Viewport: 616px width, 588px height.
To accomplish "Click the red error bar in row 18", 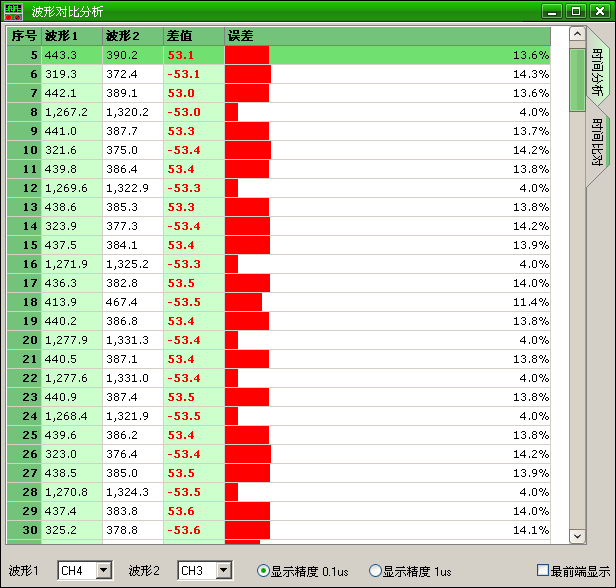I will [243, 302].
